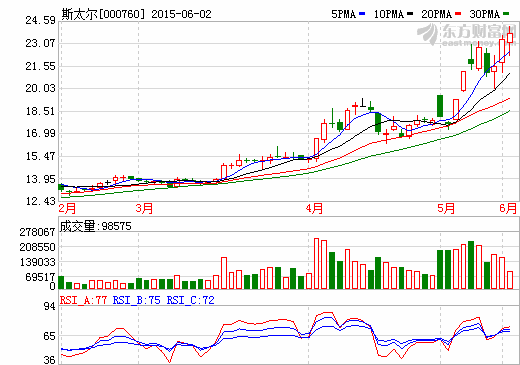Screen dimensions: 520x365
Task: Click the 12.43 price axis label
Action: 40,201
